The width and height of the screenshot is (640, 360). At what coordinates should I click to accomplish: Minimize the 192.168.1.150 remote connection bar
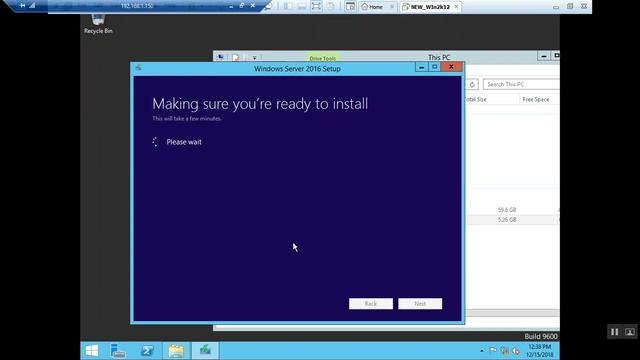coord(231,6)
